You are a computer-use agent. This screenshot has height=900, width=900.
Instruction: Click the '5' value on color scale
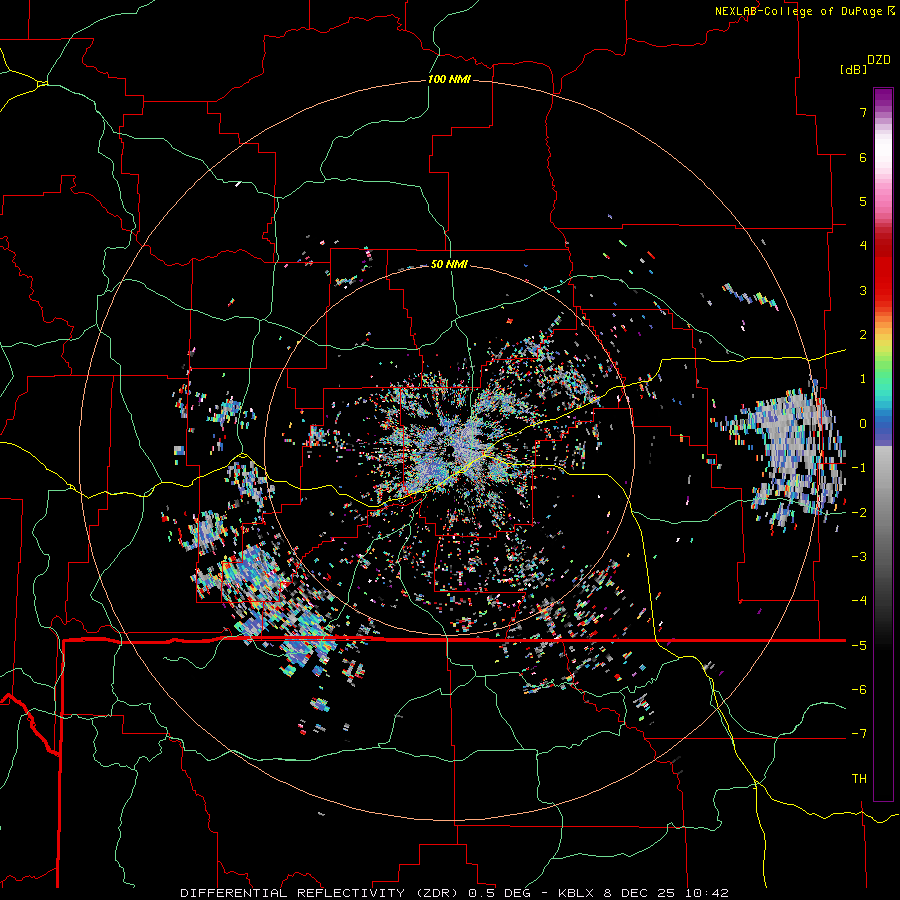coord(863,201)
